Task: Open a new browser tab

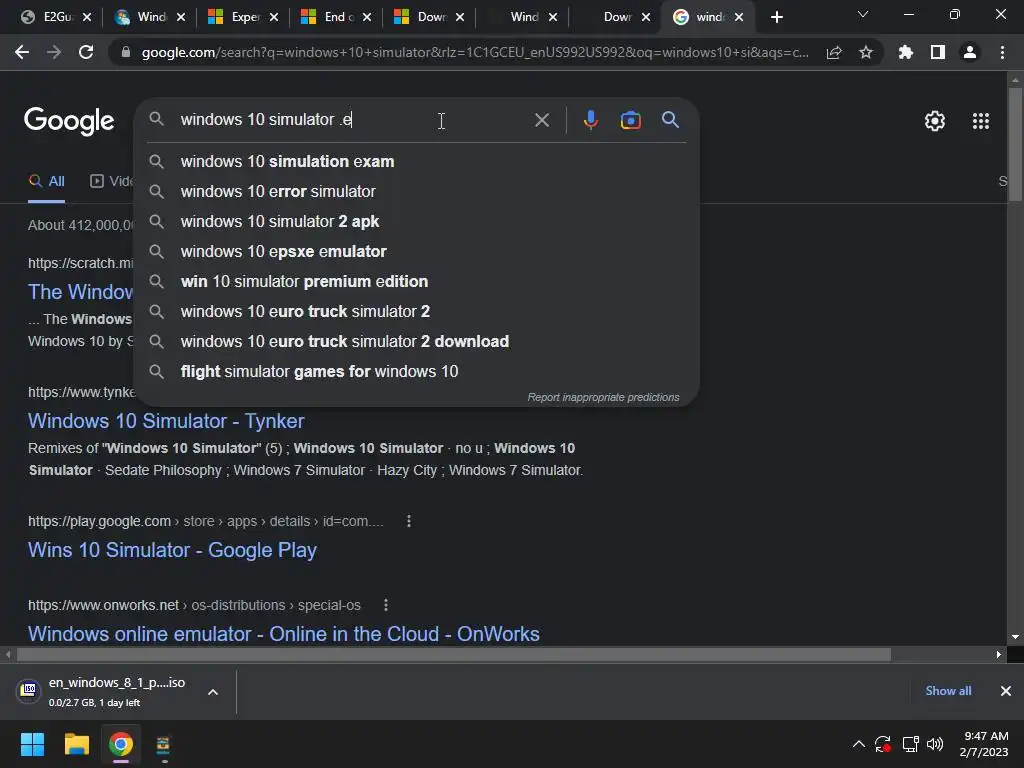Action: click(x=776, y=17)
